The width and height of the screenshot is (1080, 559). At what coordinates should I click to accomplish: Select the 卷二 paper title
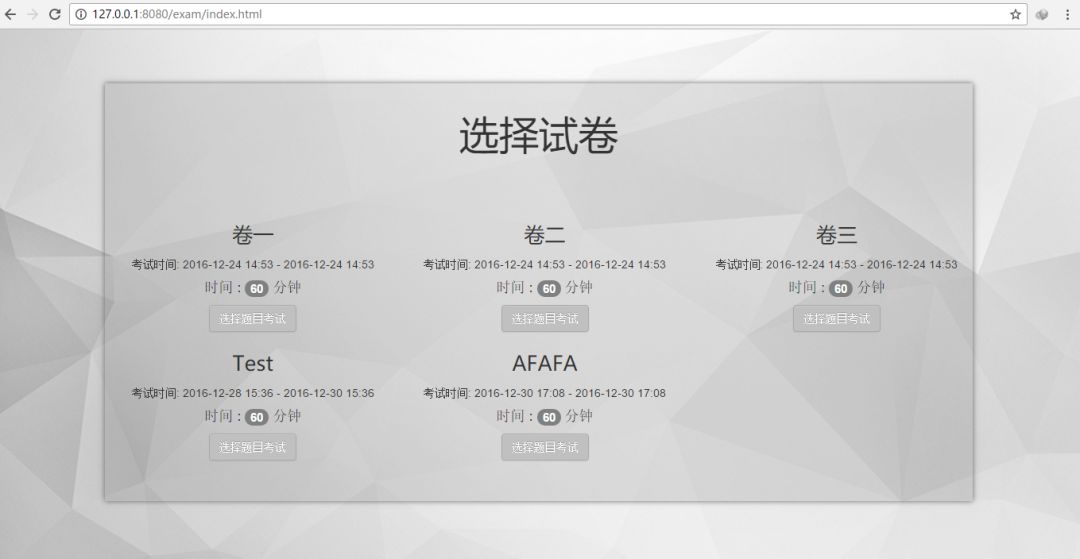click(x=545, y=235)
